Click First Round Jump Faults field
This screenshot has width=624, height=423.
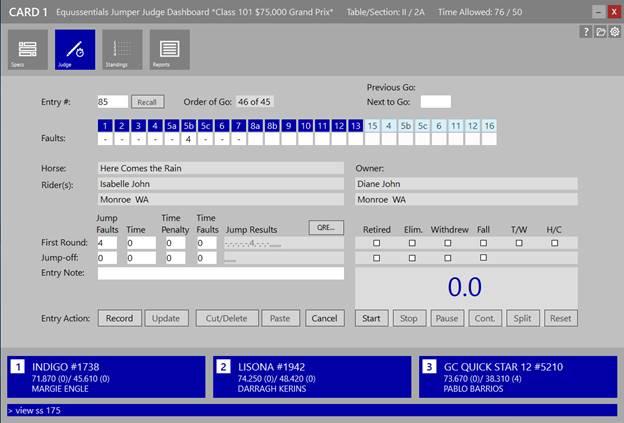click(107, 243)
